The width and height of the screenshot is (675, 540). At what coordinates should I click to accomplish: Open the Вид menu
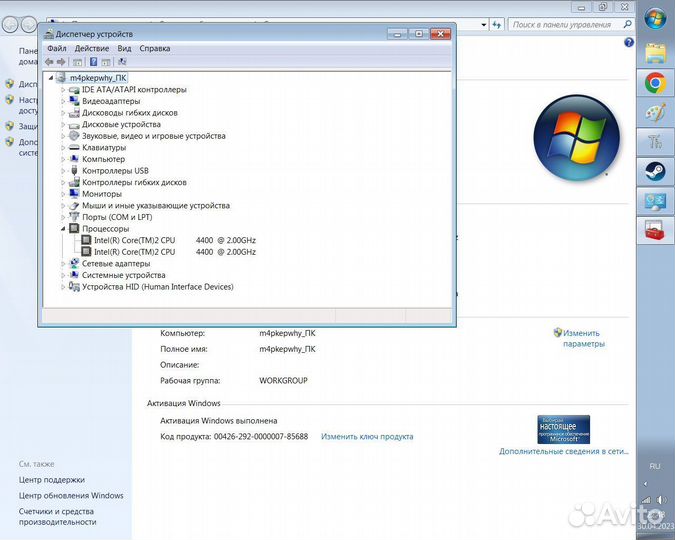click(124, 49)
